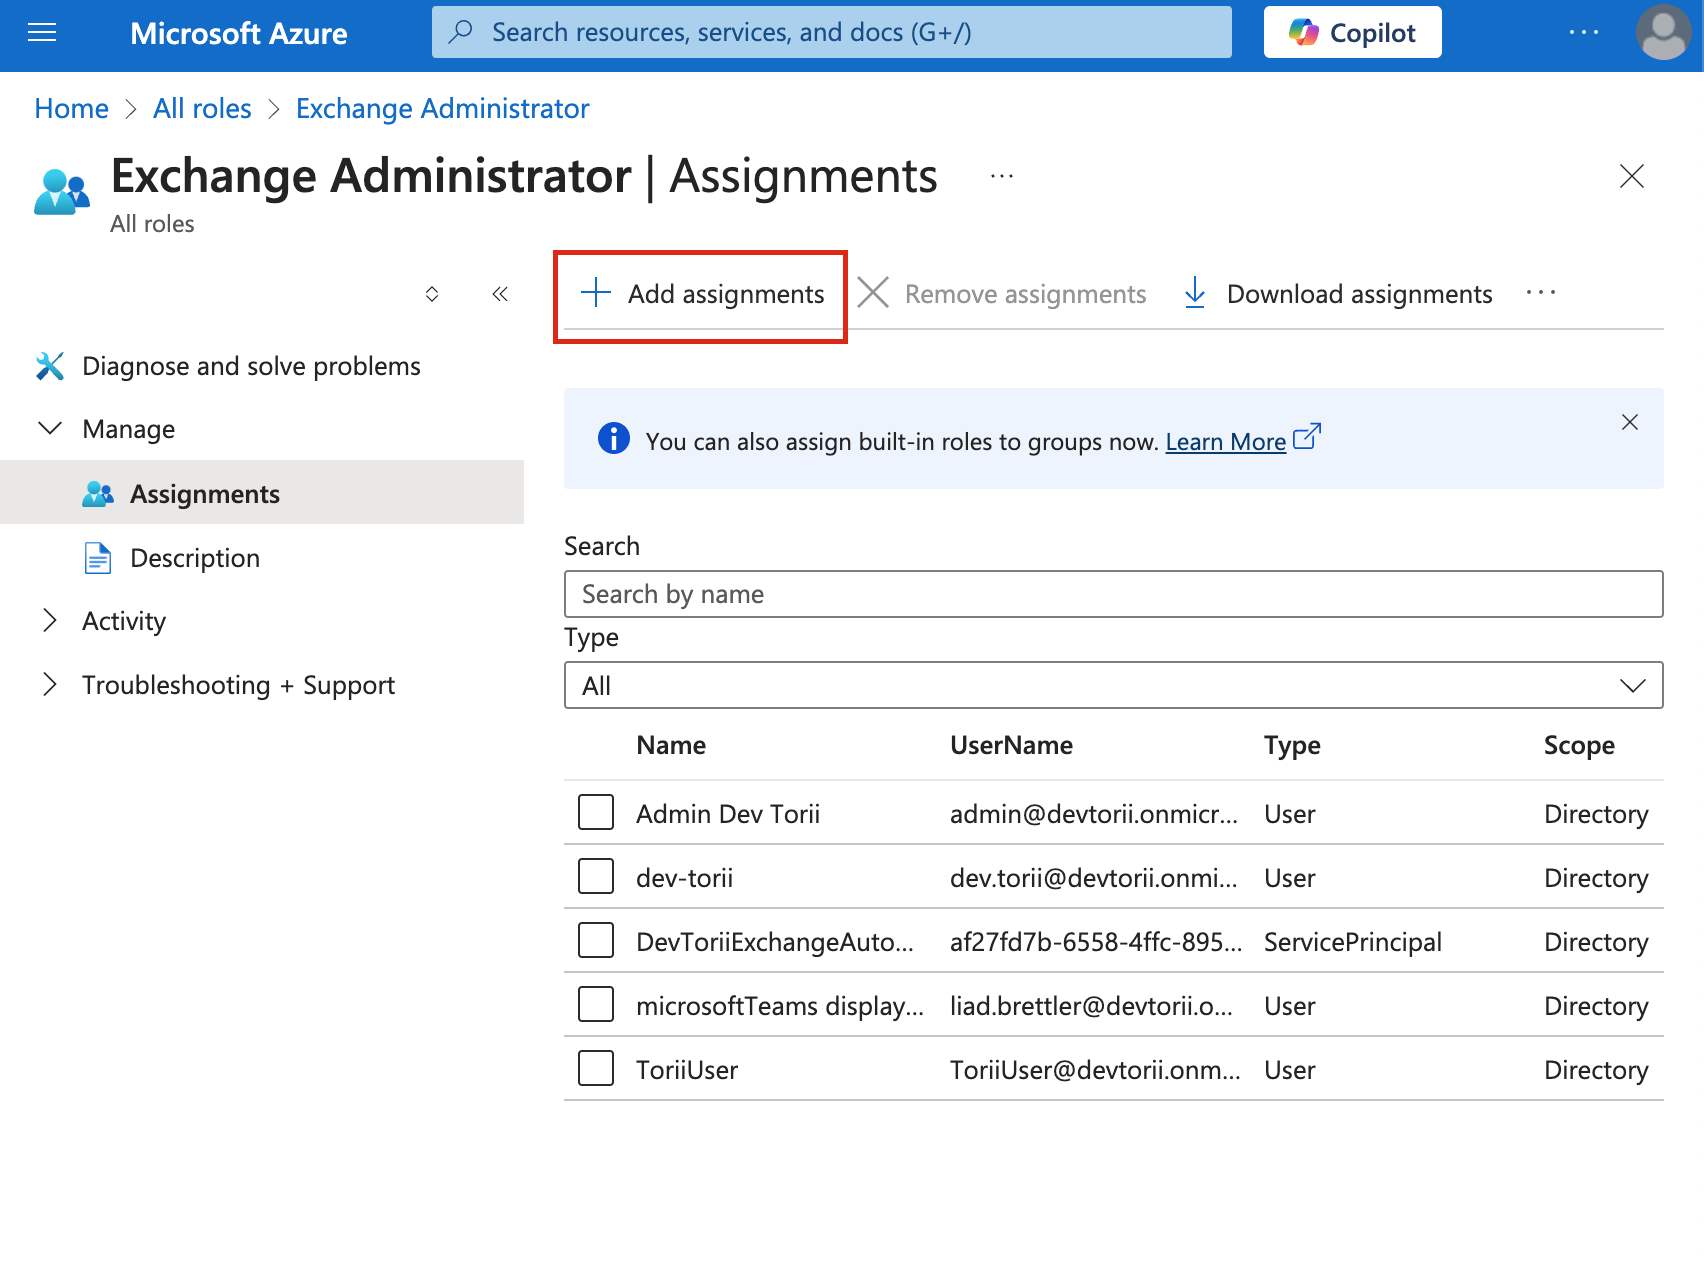Open the hamburger portal menu
This screenshot has height=1284, width=1704.
point(42,33)
